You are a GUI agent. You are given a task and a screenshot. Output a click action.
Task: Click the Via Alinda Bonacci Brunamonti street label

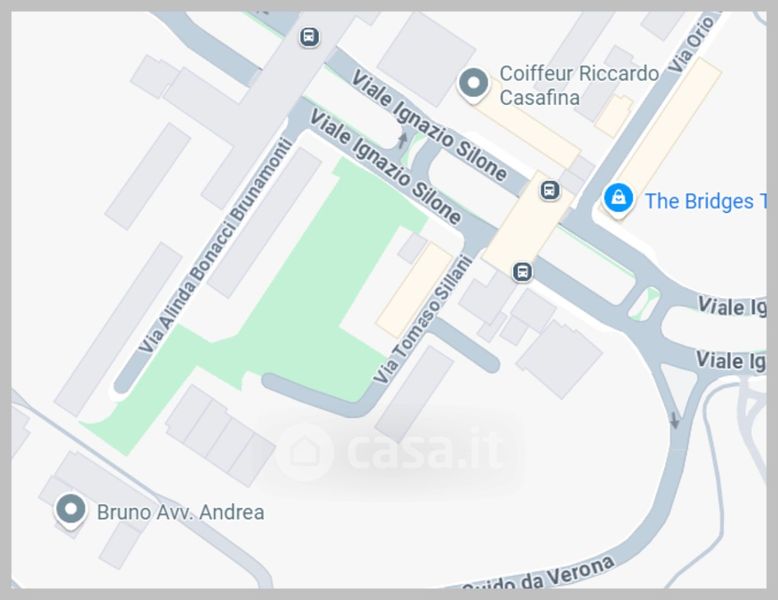(x=215, y=247)
